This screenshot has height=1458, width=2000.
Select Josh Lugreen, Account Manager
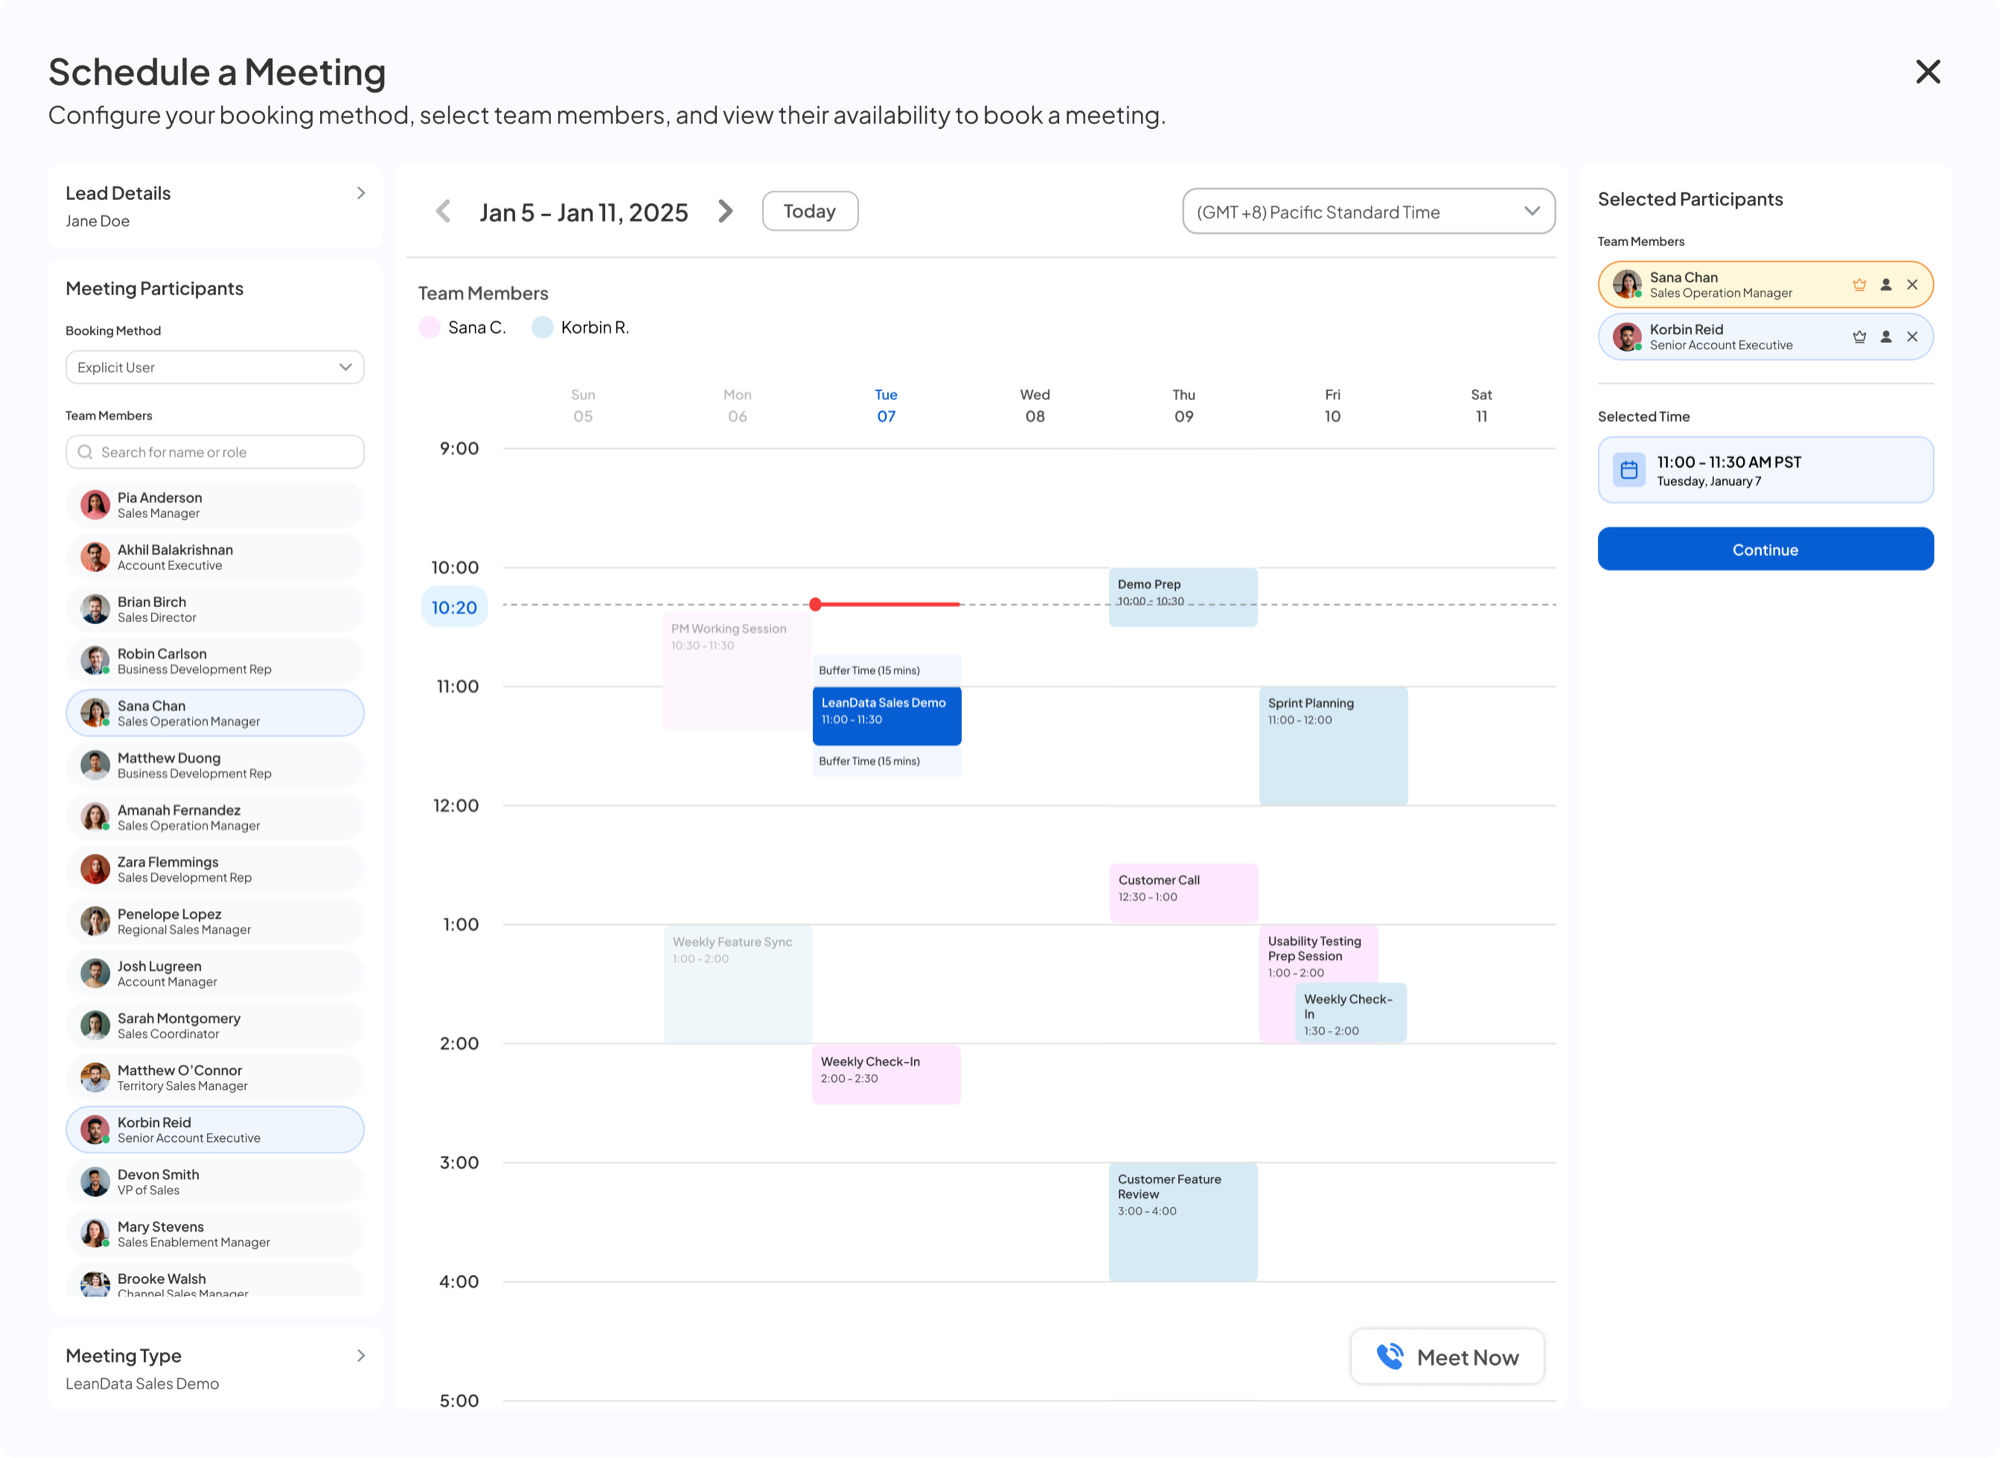click(215, 973)
